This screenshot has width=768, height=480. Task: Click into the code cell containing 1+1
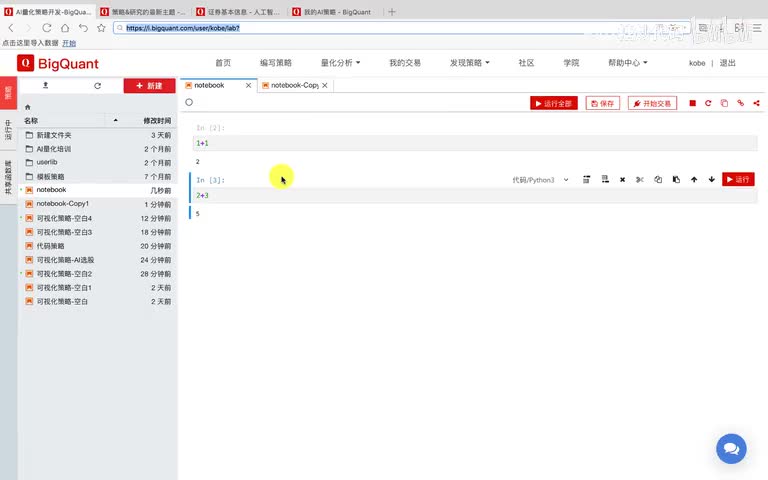click(x=475, y=143)
